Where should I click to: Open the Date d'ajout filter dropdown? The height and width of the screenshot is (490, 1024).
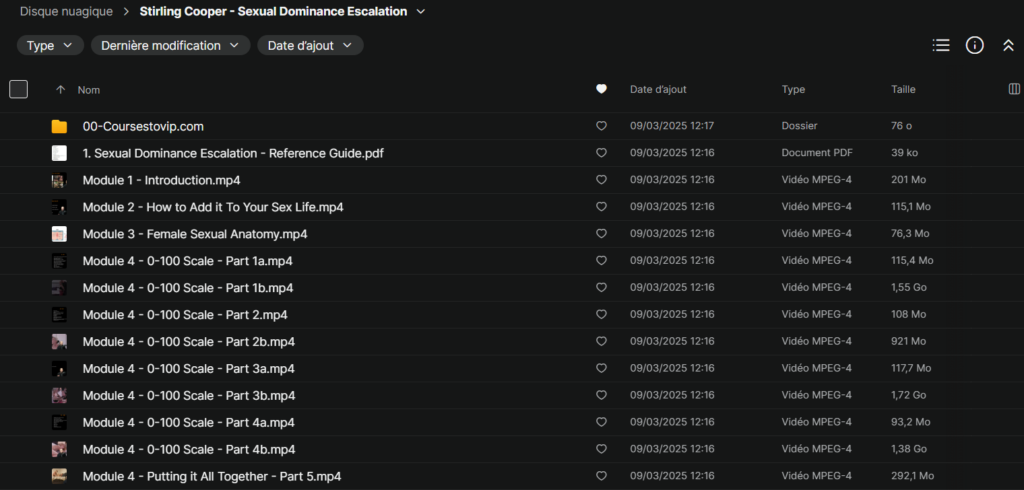(310, 46)
